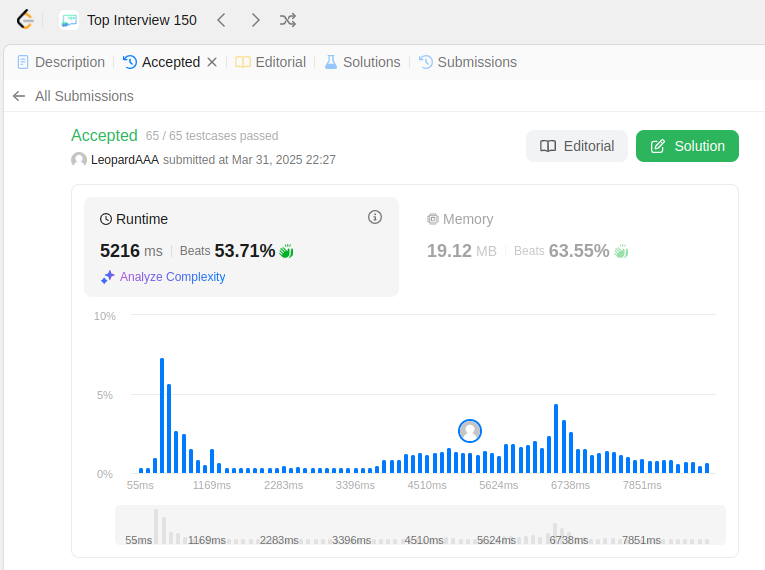This screenshot has height=570, width=765.
Task: Return to All Submissions
Action: [84, 96]
